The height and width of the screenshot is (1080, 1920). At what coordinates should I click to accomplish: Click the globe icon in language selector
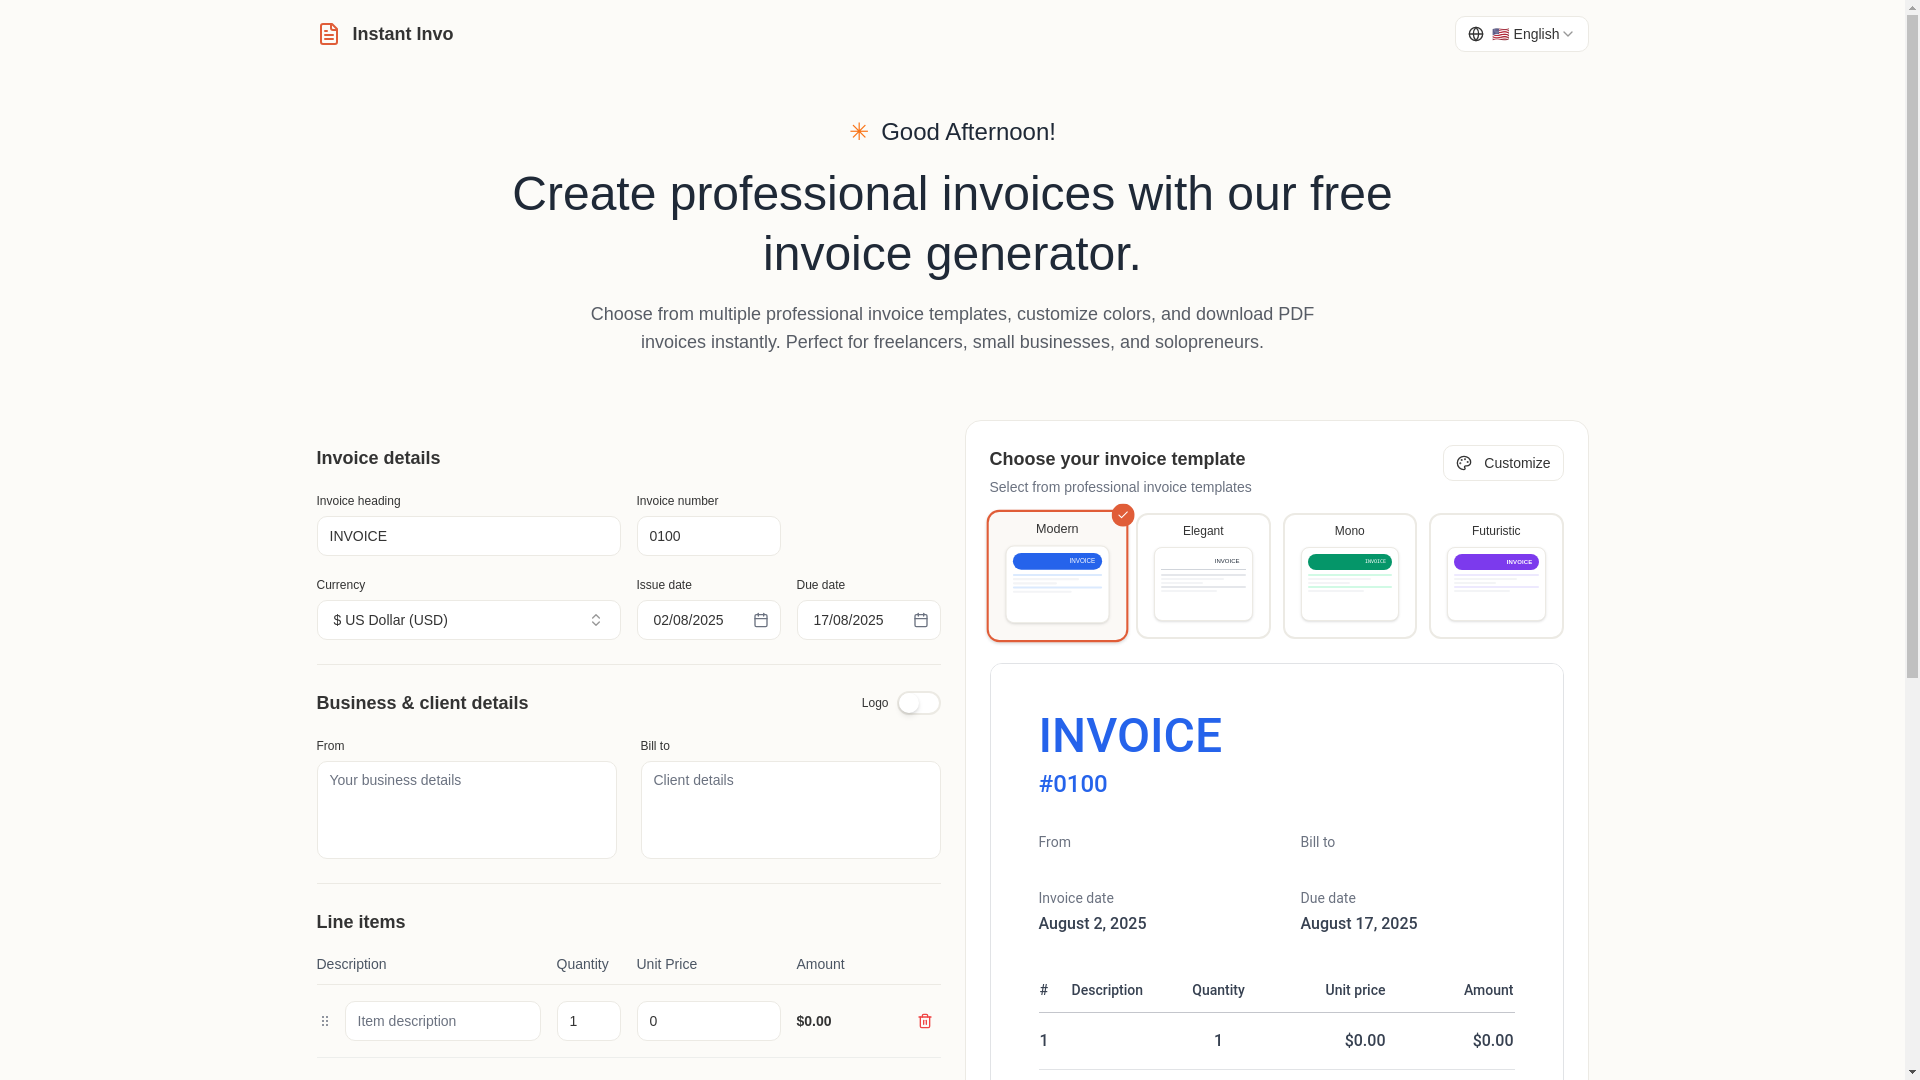coord(1476,34)
